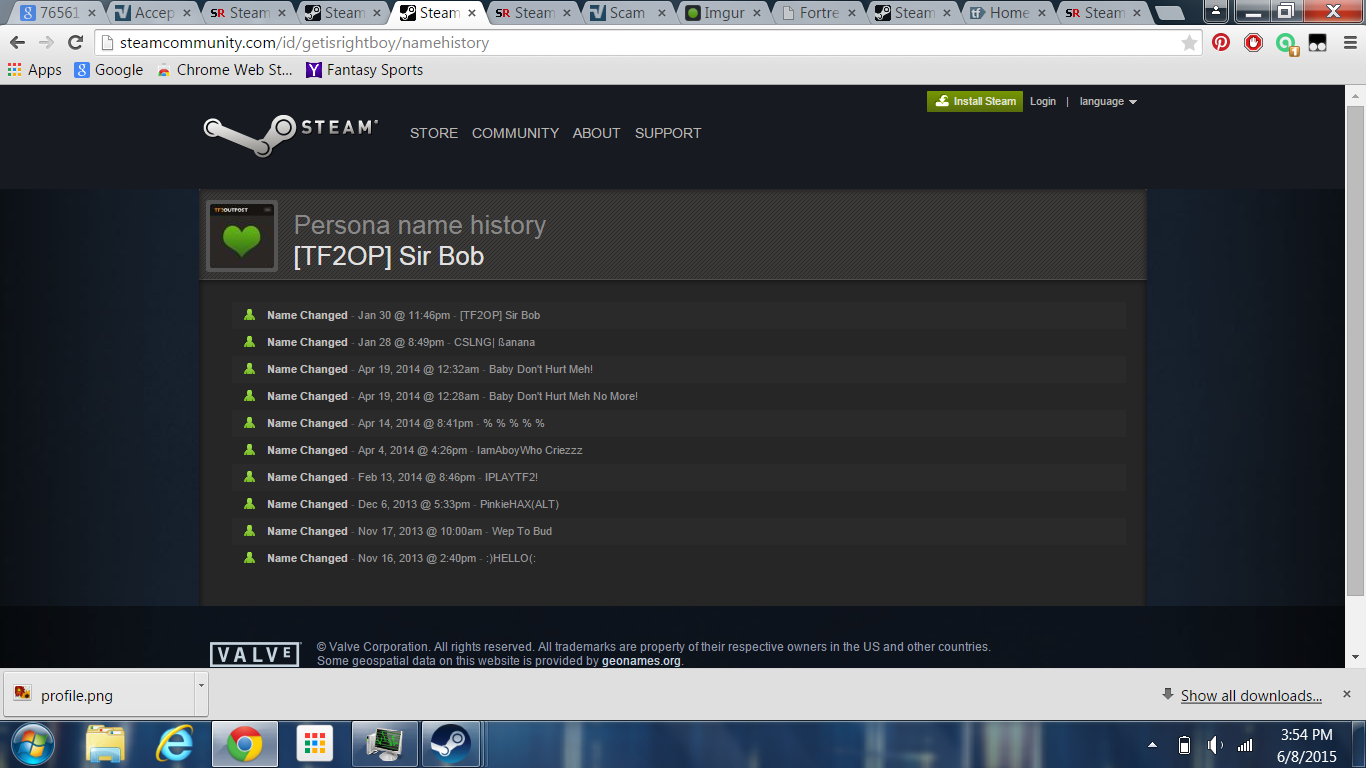Click the CSLNG| ßanana name entry

pyautogui.click(x=494, y=342)
